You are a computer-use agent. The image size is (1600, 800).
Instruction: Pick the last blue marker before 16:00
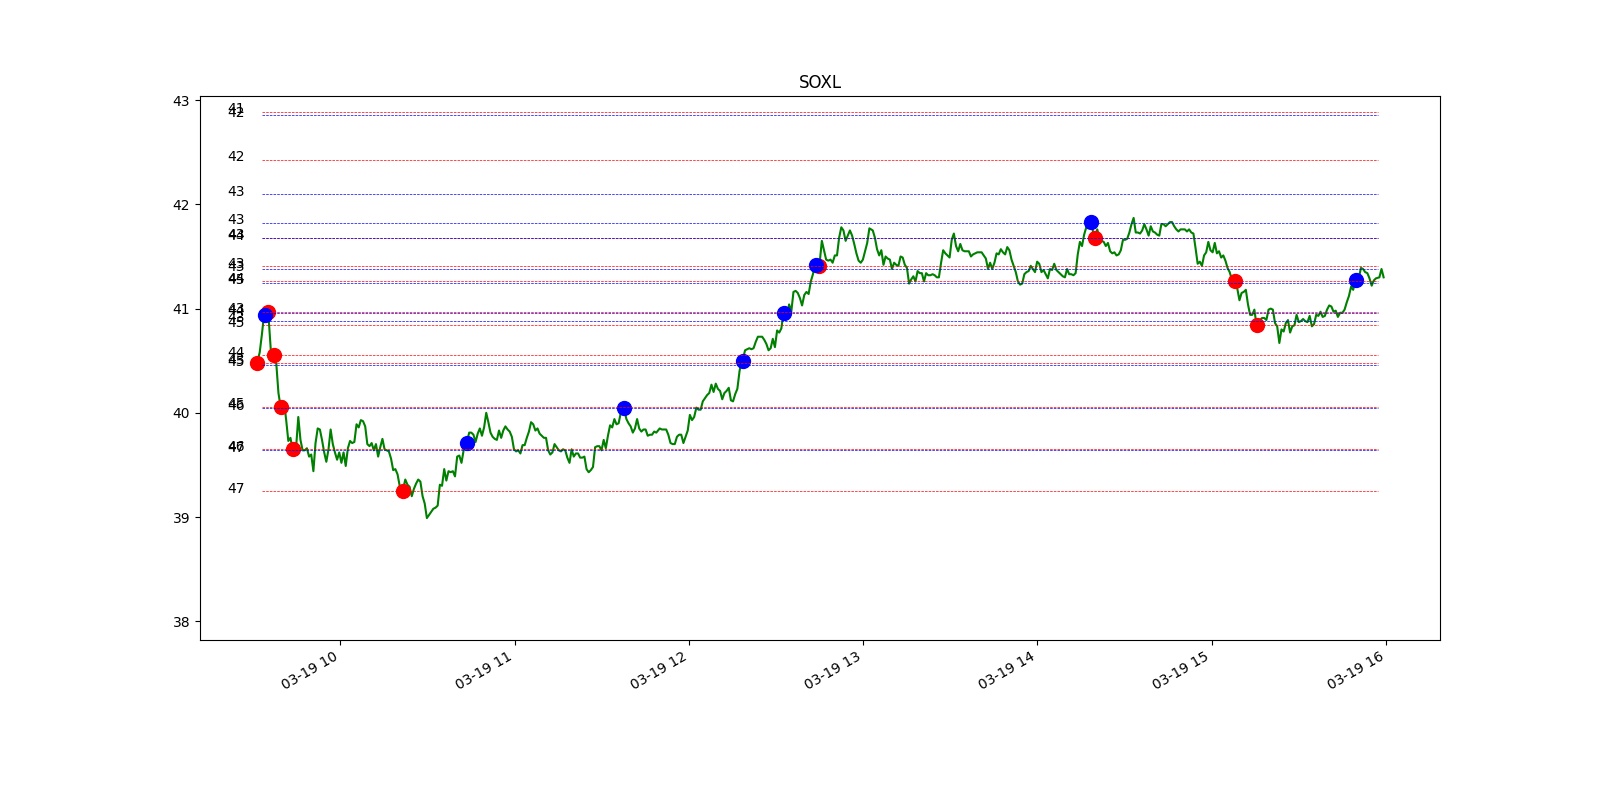click(1356, 280)
